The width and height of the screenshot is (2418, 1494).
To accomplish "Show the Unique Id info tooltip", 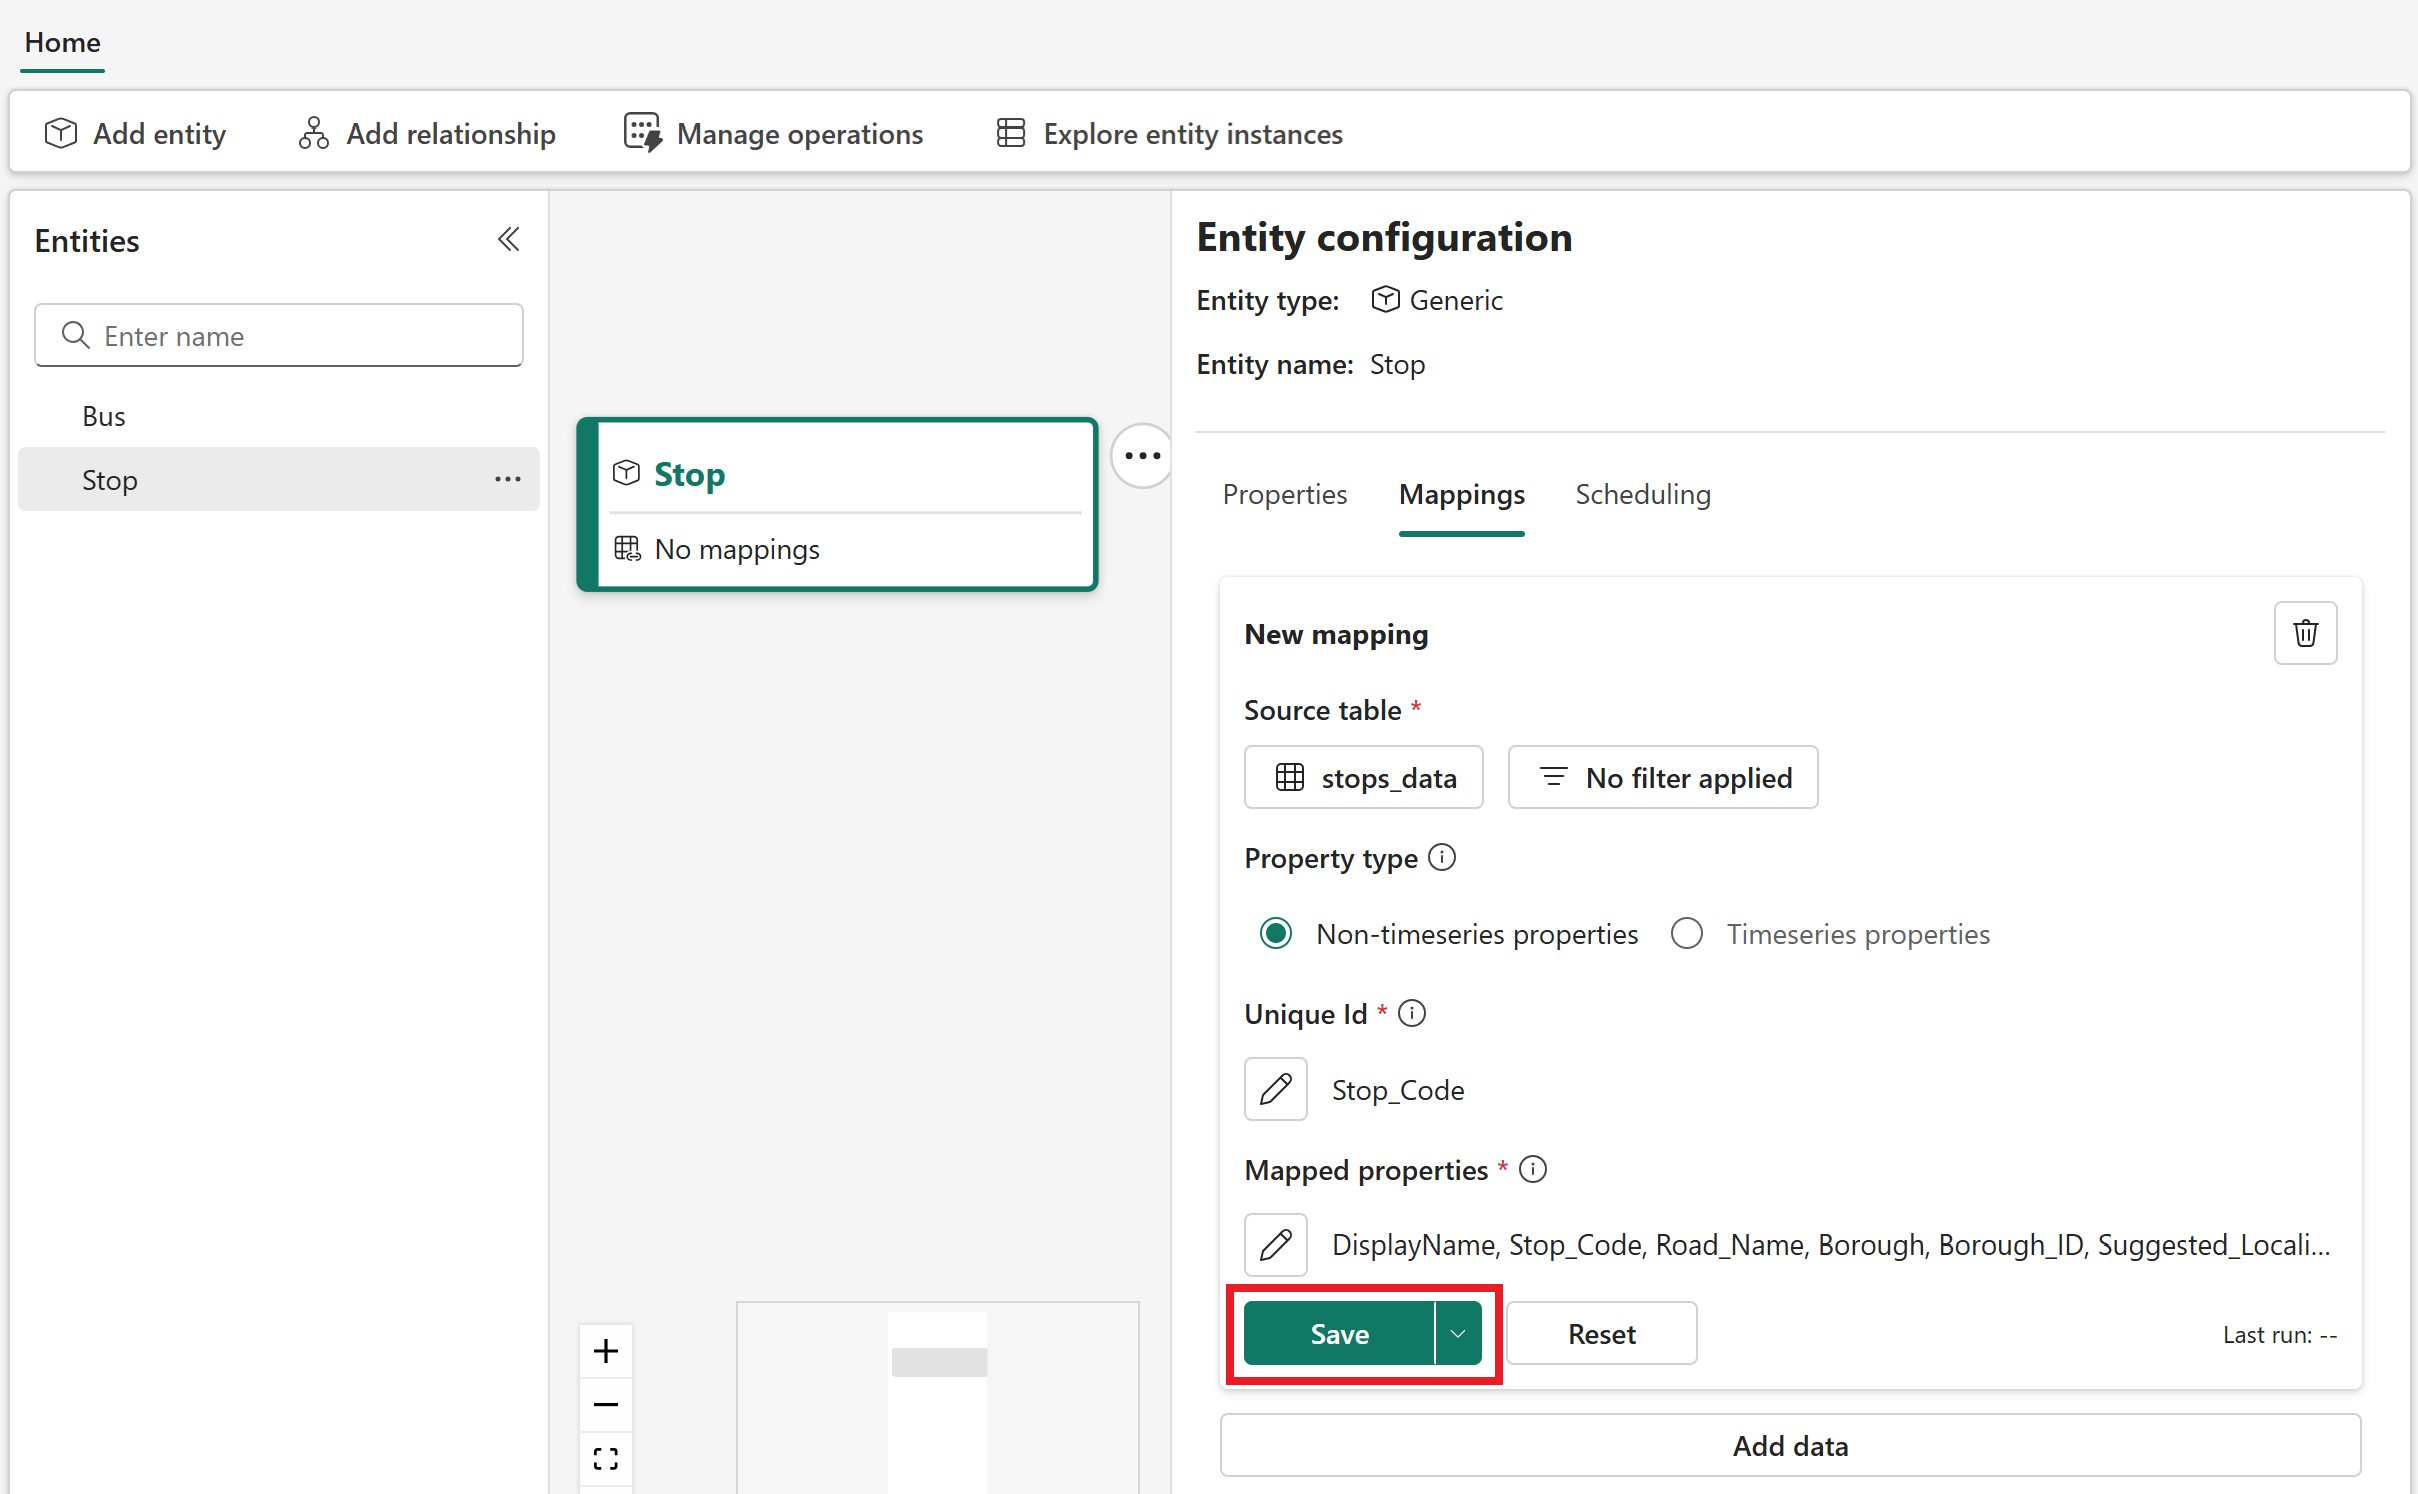I will [x=1412, y=1013].
